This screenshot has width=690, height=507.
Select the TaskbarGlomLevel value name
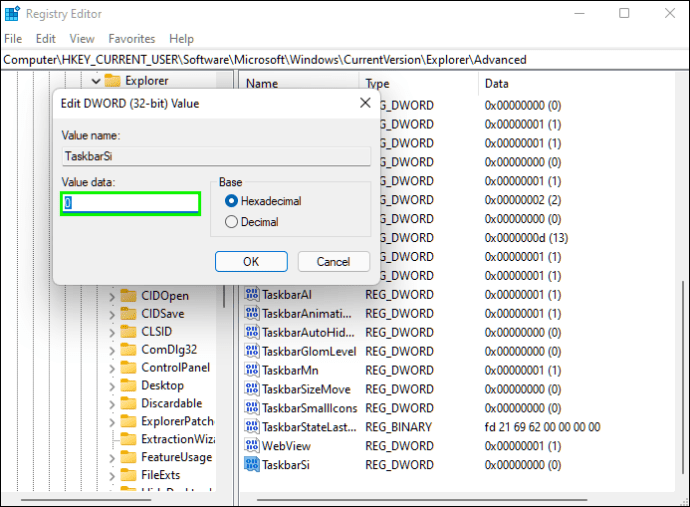click(309, 351)
